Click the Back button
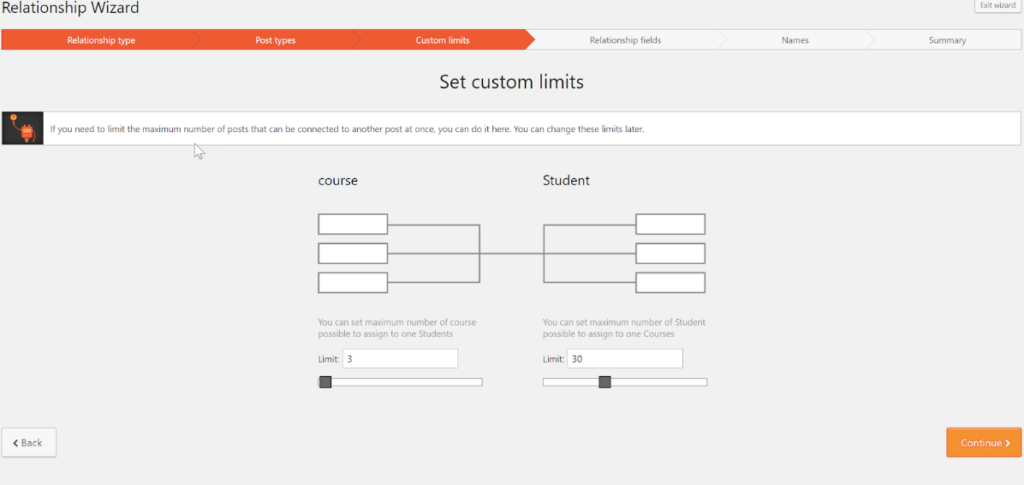Image resolution: width=1024 pixels, height=485 pixels. point(29,442)
